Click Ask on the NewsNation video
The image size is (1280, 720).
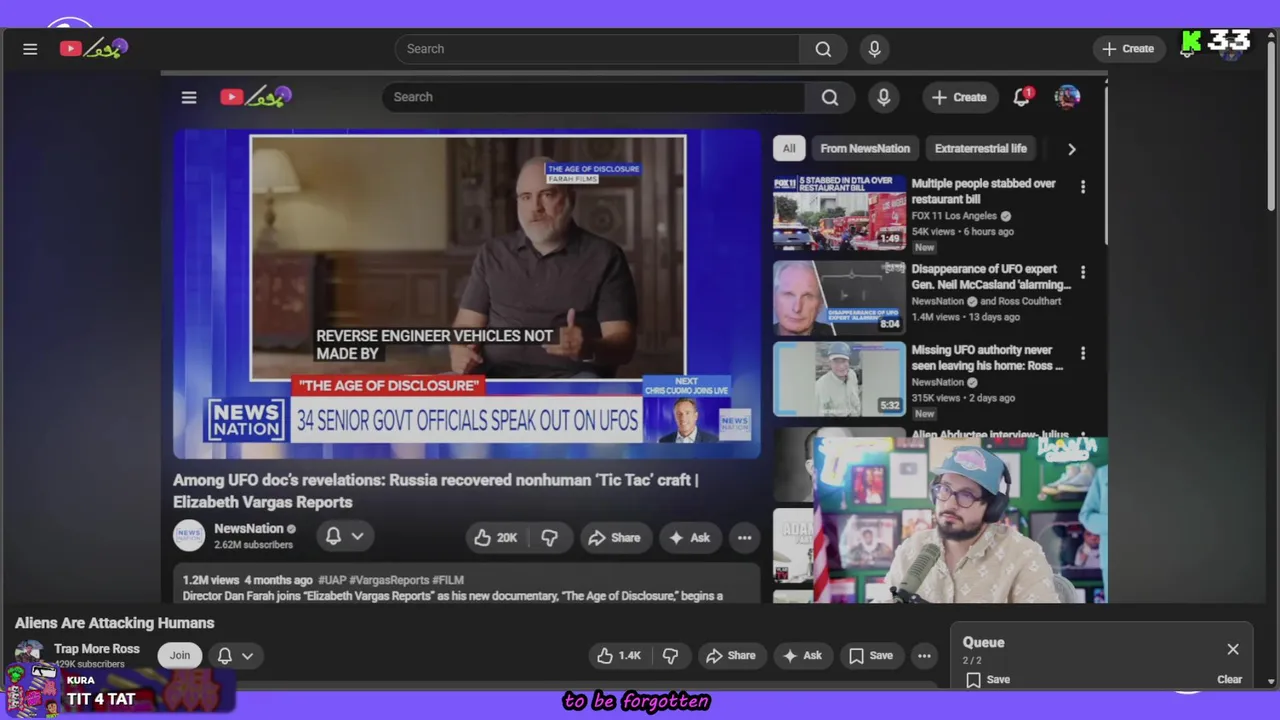689,538
